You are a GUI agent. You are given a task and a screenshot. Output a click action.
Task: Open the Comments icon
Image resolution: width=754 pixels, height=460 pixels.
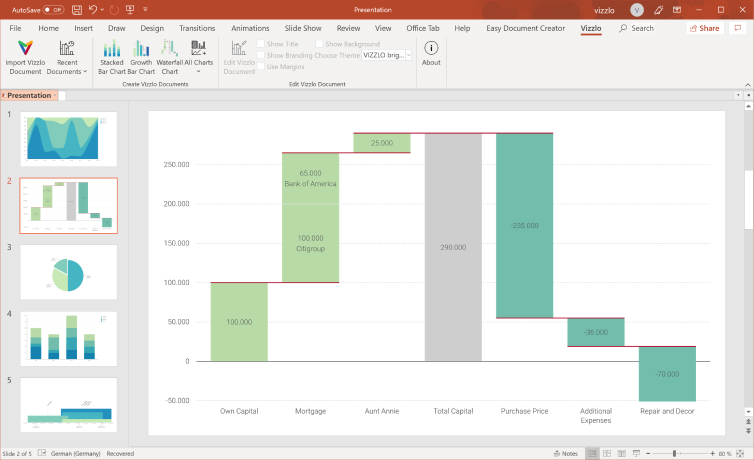pos(738,28)
